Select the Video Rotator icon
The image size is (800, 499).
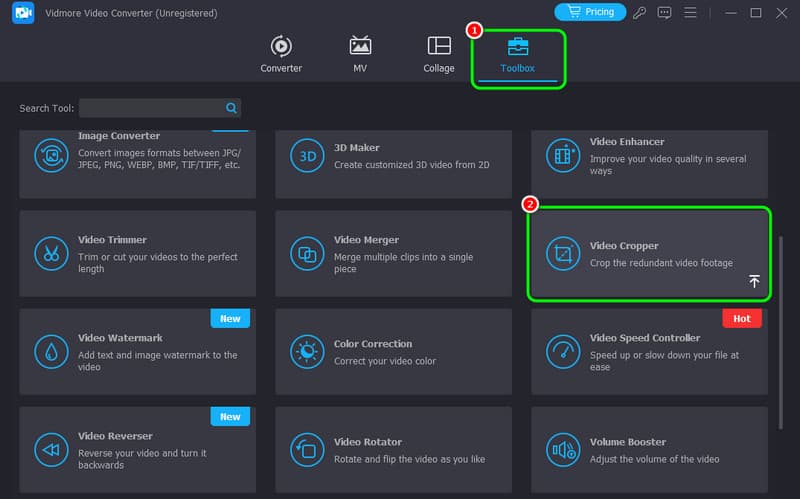(306, 449)
